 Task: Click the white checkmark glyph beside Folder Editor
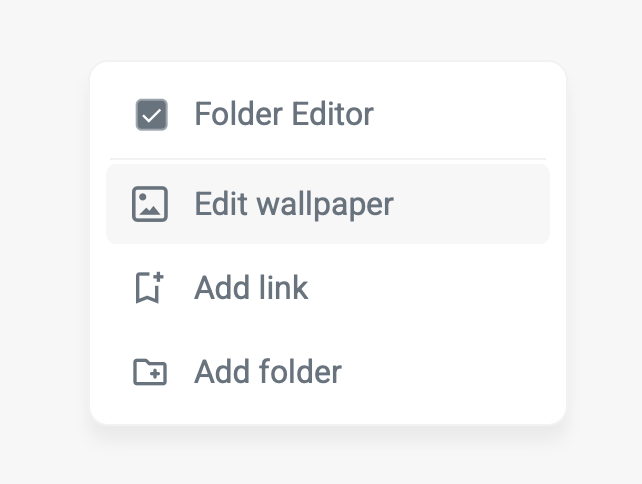coord(151,115)
